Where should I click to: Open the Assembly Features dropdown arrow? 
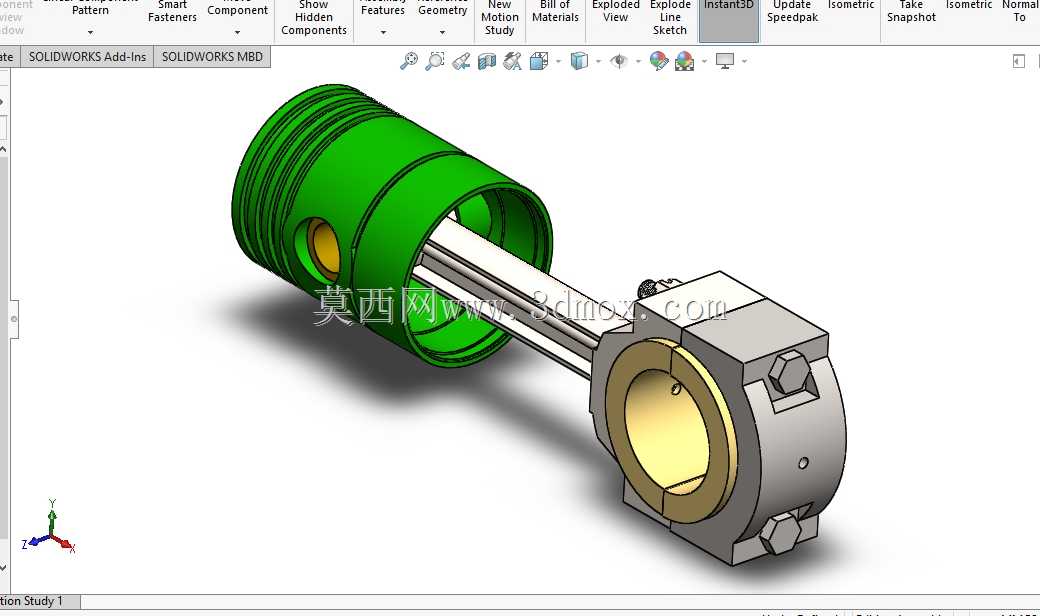coord(383,32)
